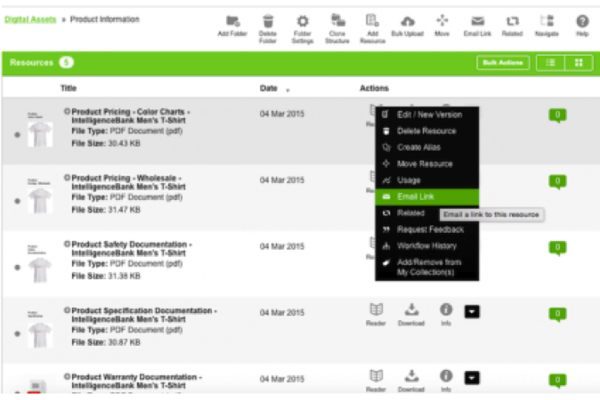Open Digital Assets breadcrumb link

30,20
